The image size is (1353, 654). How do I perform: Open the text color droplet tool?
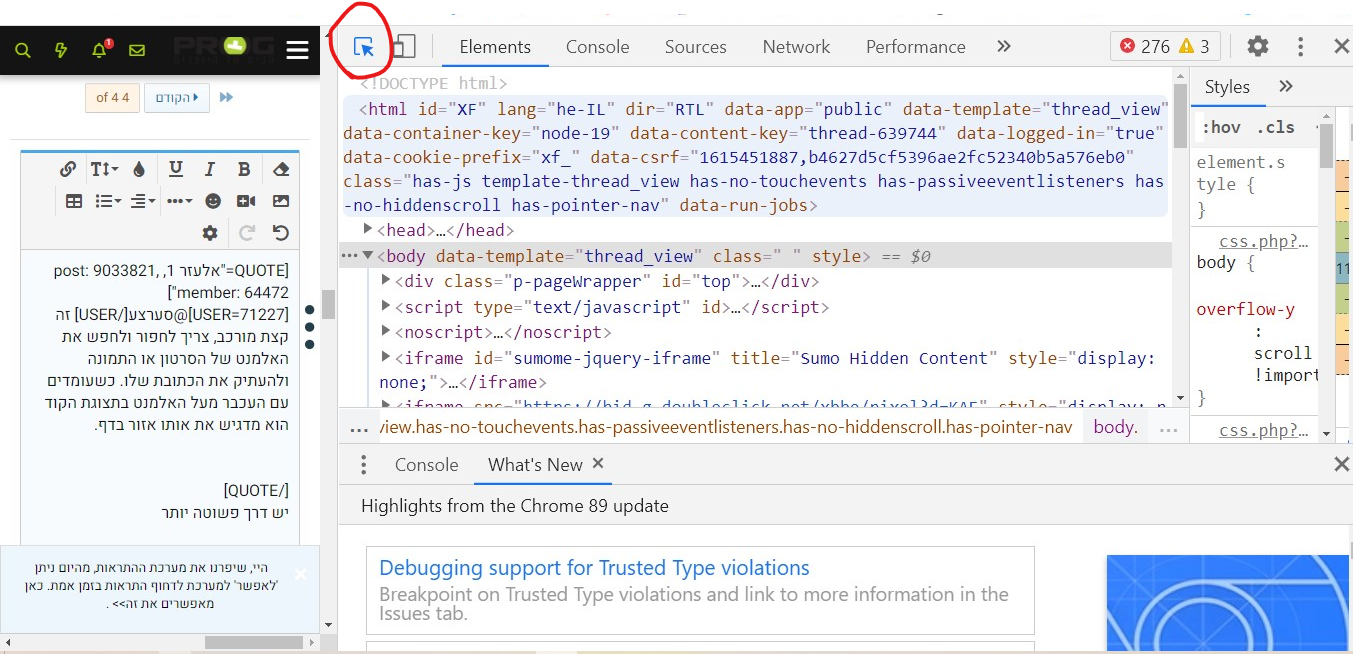pyautogui.click(x=139, y=169)
